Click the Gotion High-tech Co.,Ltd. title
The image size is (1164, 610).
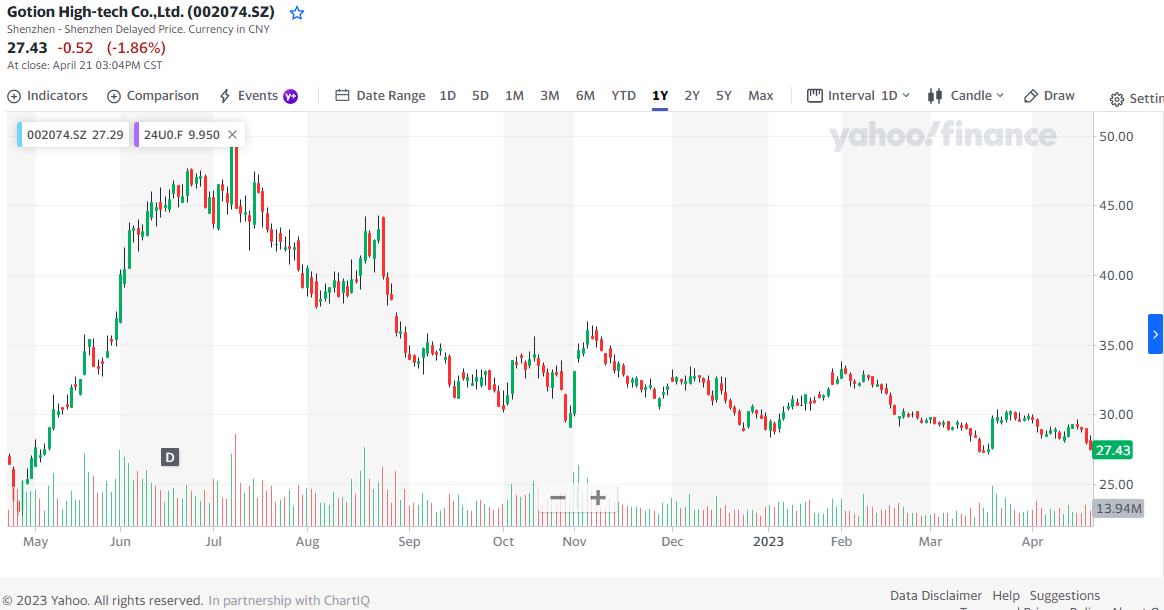point(141,12)
